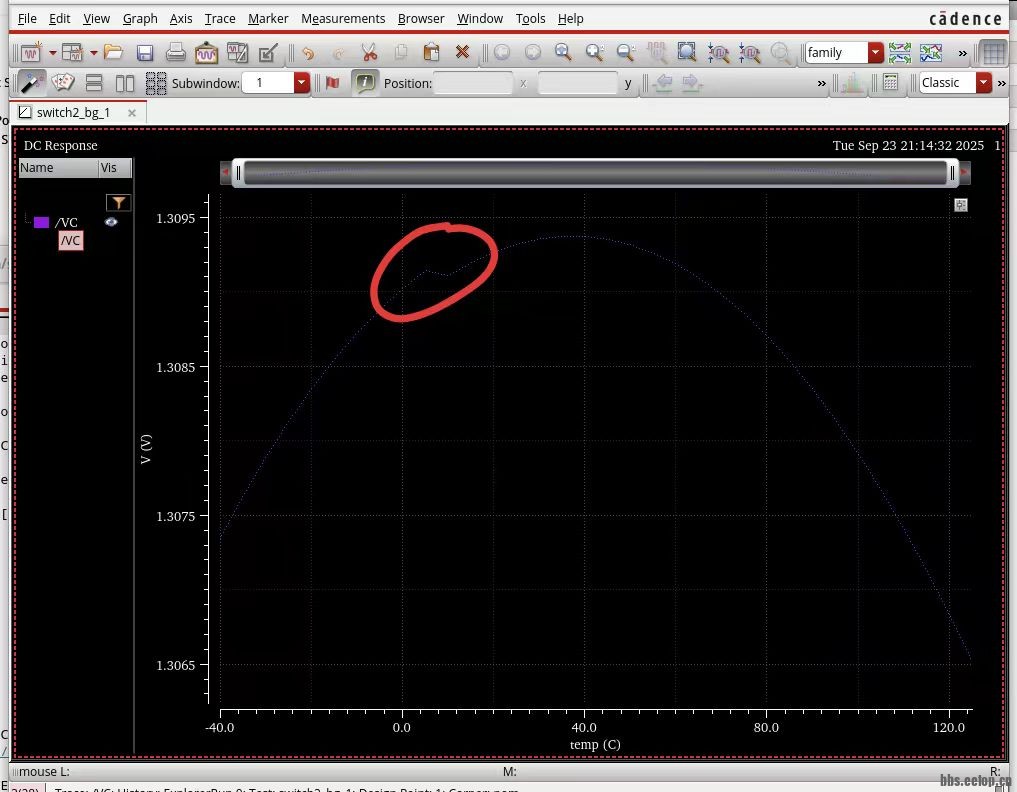Toggle the grid display button
This screenshot has width=1017, height=792.
(994, 53)
